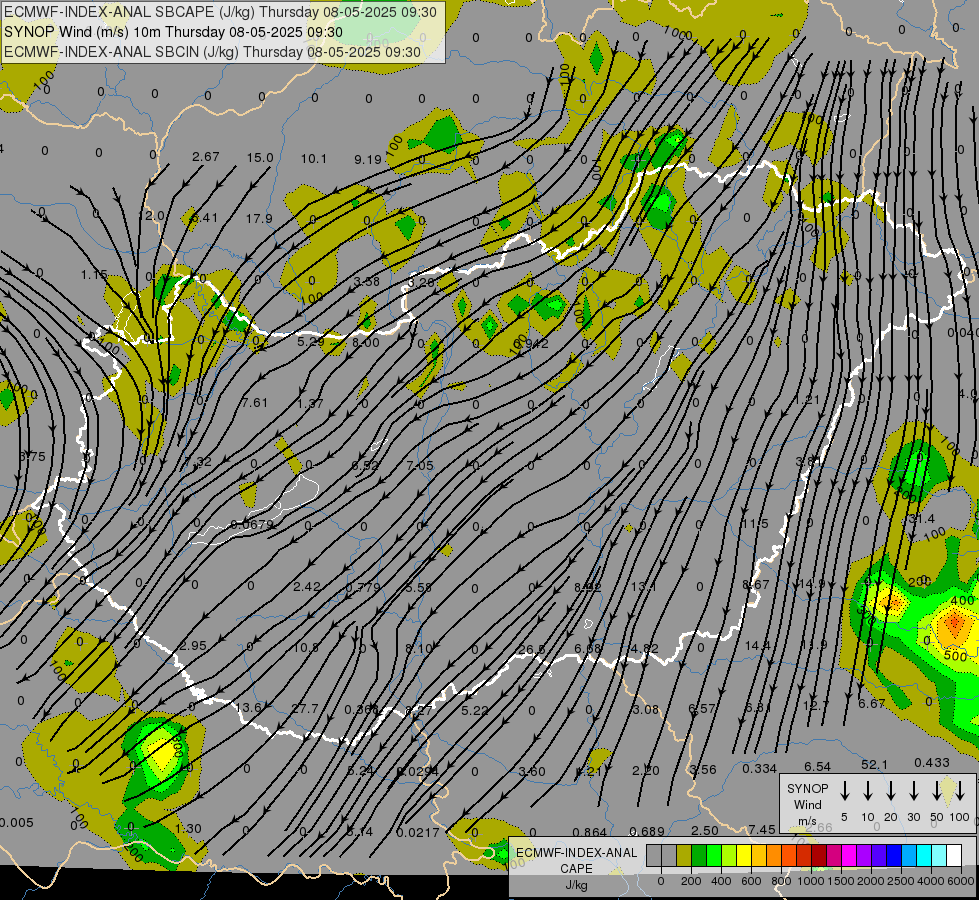
Task: Click the 27.7 value on the map
Action: pyautogui.click(x=305, y=709)
